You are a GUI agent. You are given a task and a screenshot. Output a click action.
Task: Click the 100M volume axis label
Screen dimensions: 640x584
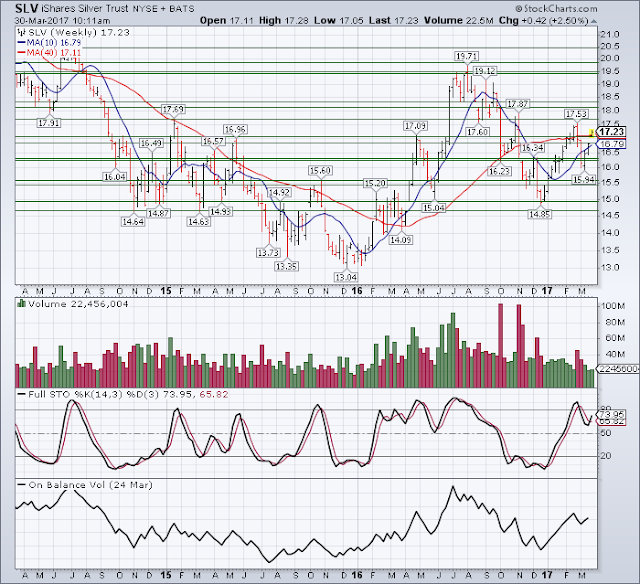point(613,306)
